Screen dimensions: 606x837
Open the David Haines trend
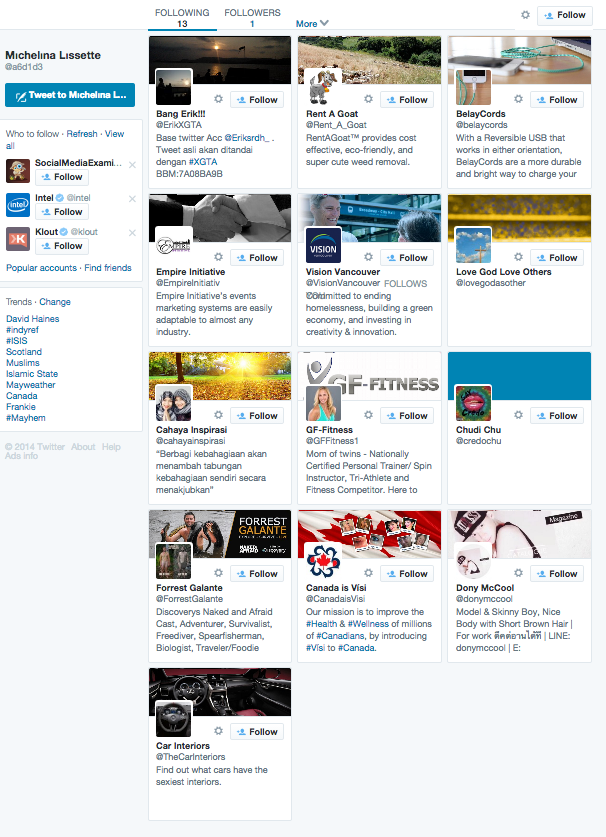[33, 319]
